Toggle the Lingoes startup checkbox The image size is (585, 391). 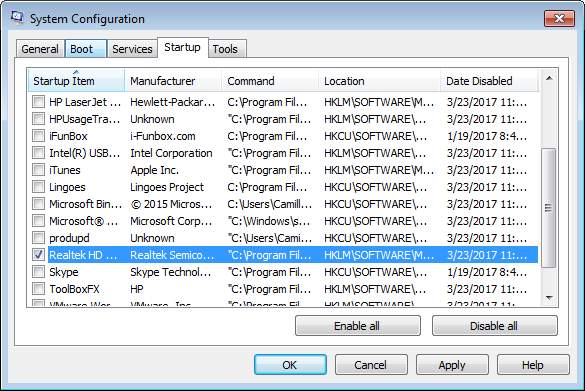click(x=38, y=187)
